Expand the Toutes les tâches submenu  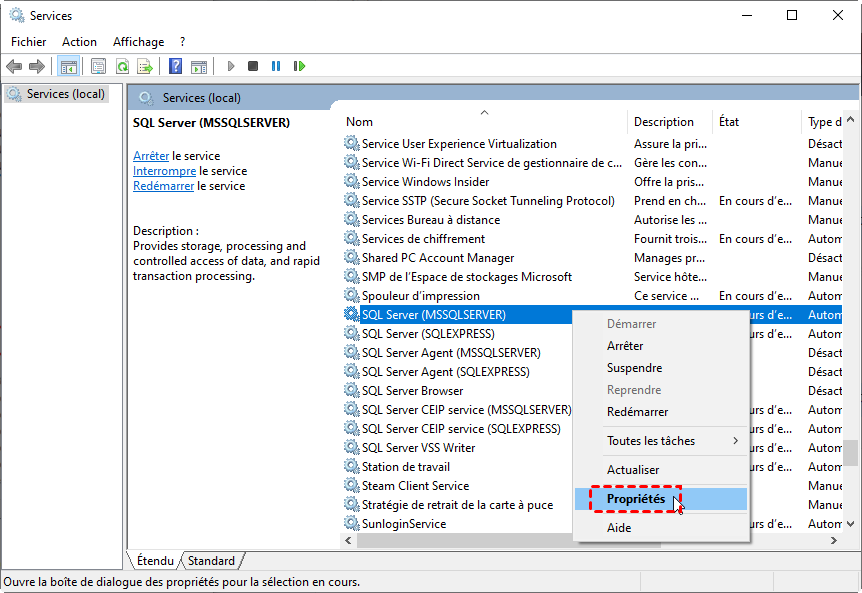click(661, 441)
